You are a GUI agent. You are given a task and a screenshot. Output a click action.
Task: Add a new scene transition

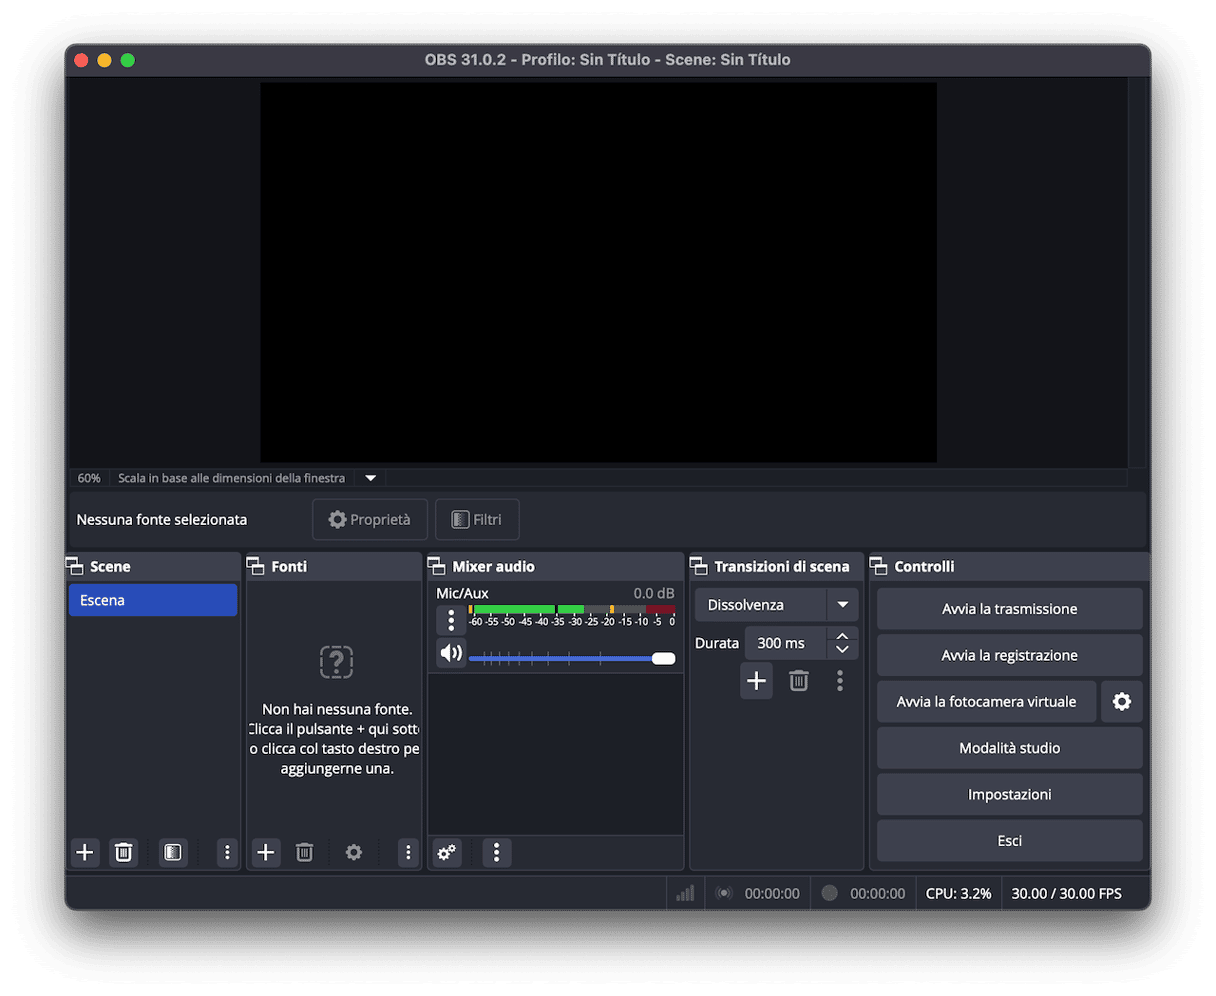(x=756, y=681)
